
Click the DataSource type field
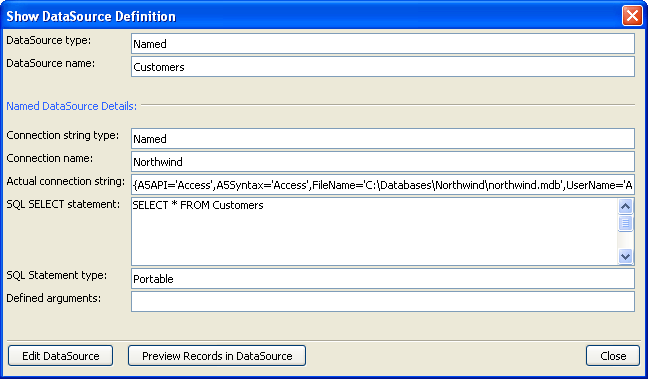[383, 44]
